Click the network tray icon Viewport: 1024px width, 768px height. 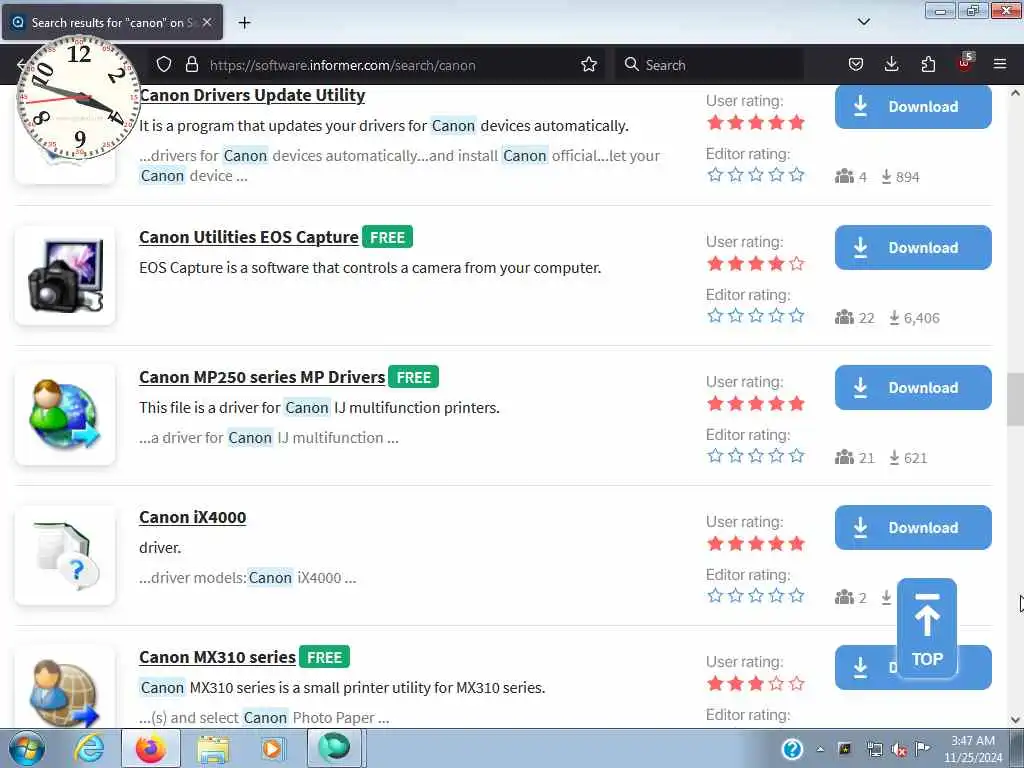[x=874, y=750]
